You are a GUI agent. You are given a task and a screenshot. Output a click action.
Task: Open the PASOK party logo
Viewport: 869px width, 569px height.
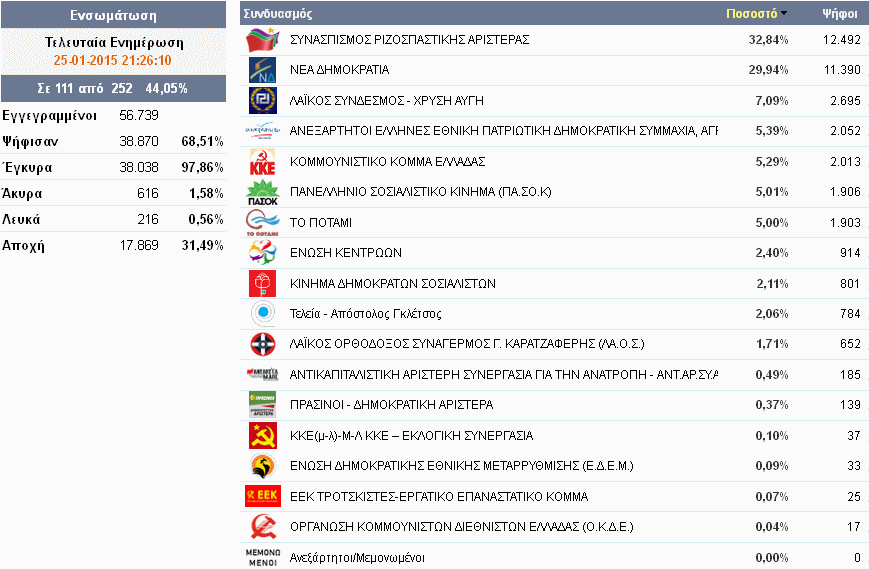pos(260,193)
